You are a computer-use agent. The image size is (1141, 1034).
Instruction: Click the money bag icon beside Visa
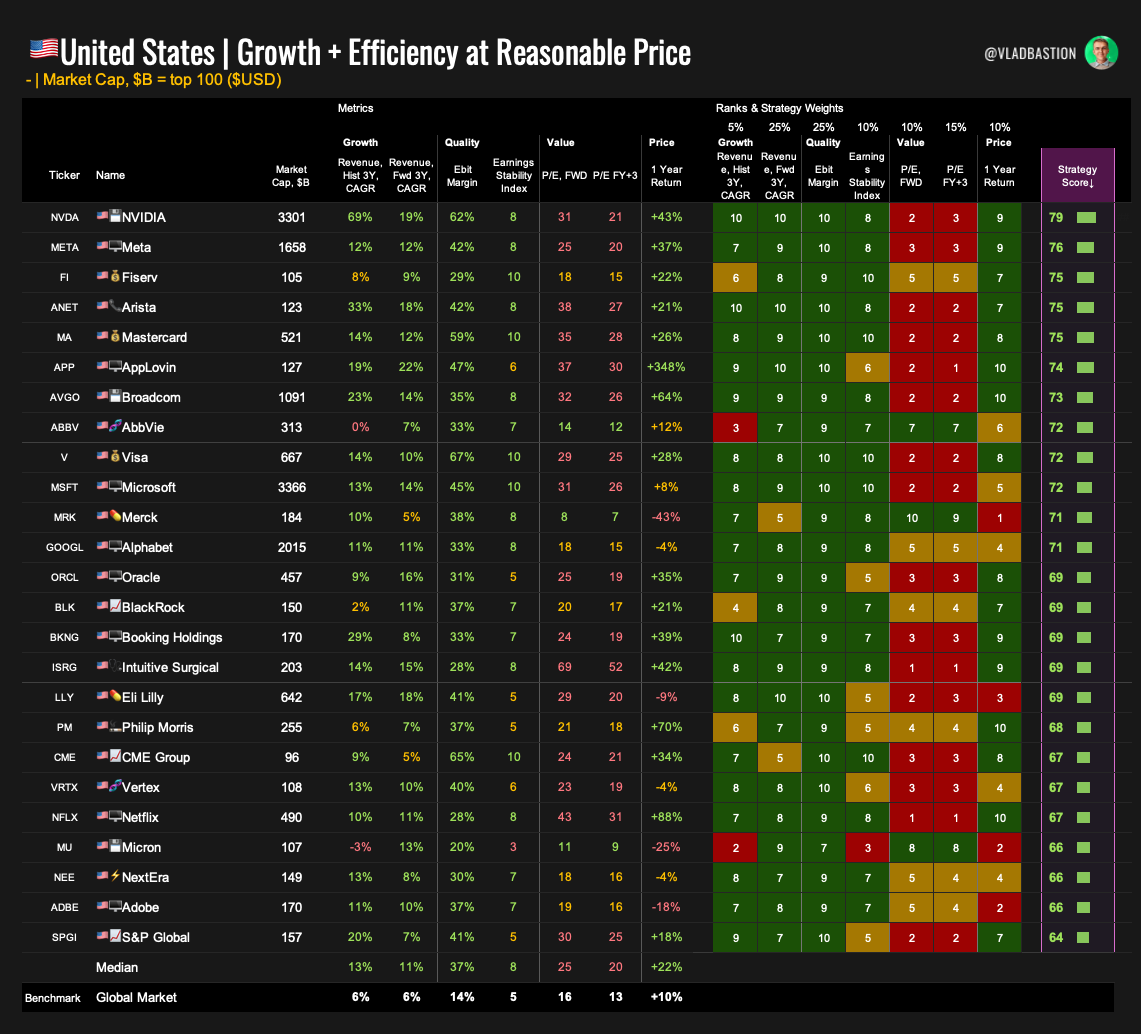pyautogui.click(x=115, y=456)
